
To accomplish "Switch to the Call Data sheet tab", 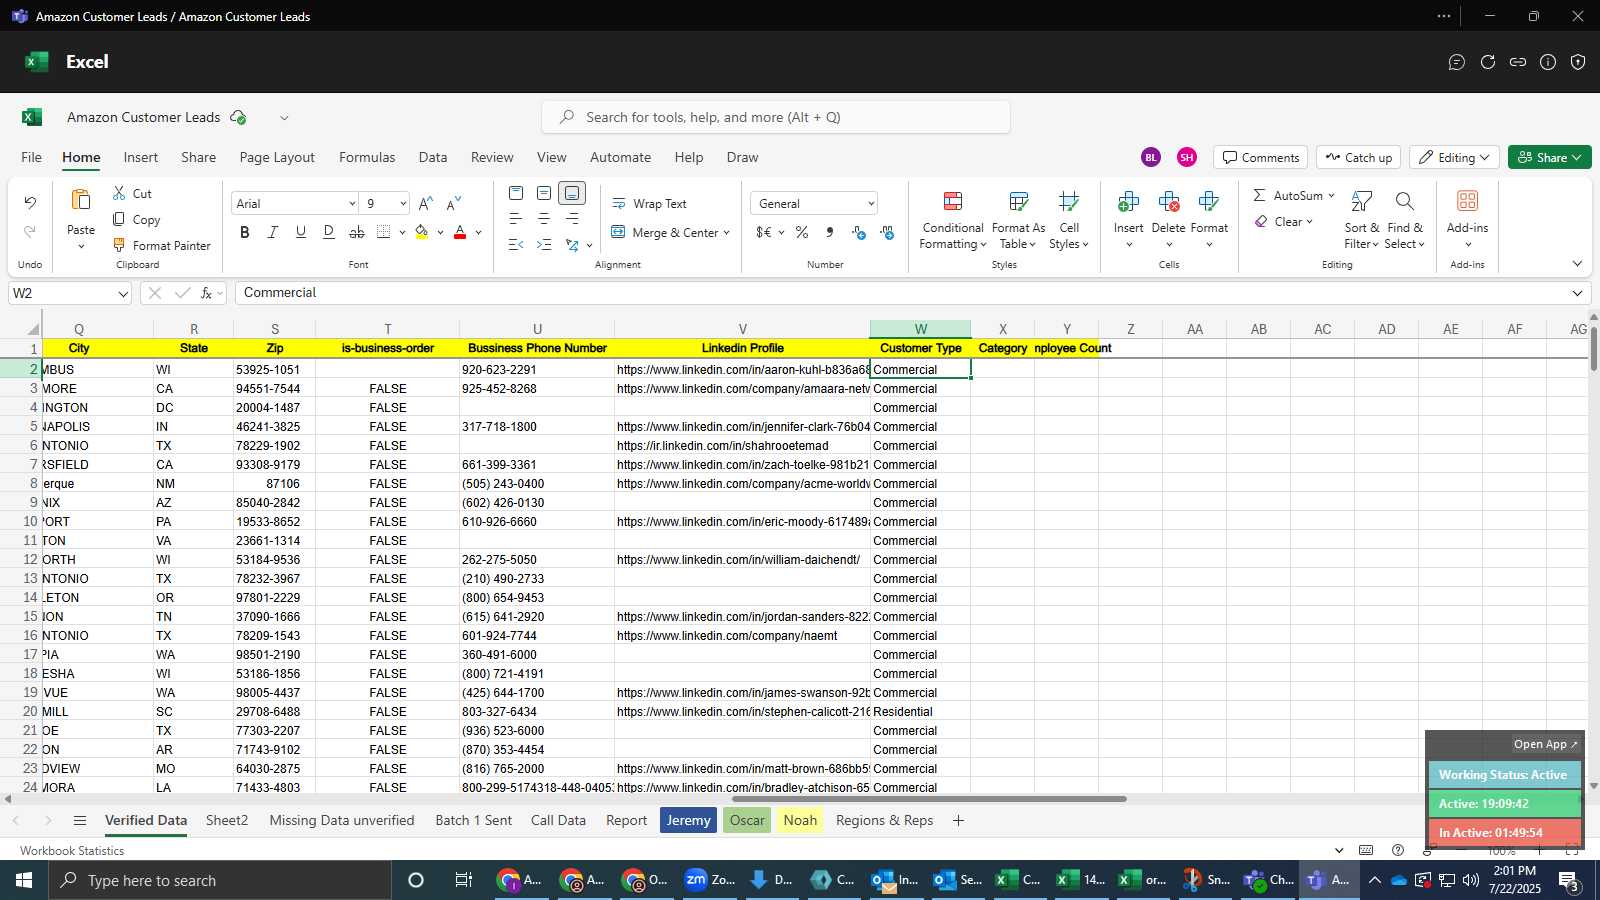I will [x=558, y=820].
